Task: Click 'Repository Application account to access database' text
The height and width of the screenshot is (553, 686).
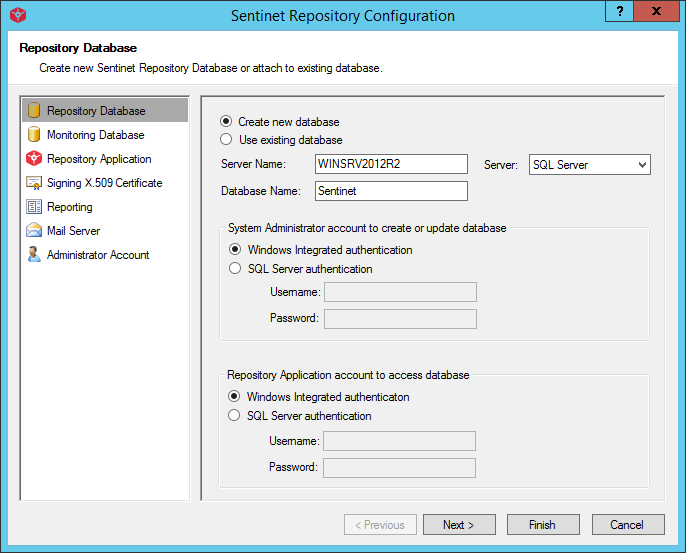Action: click(x=348, y=375)
